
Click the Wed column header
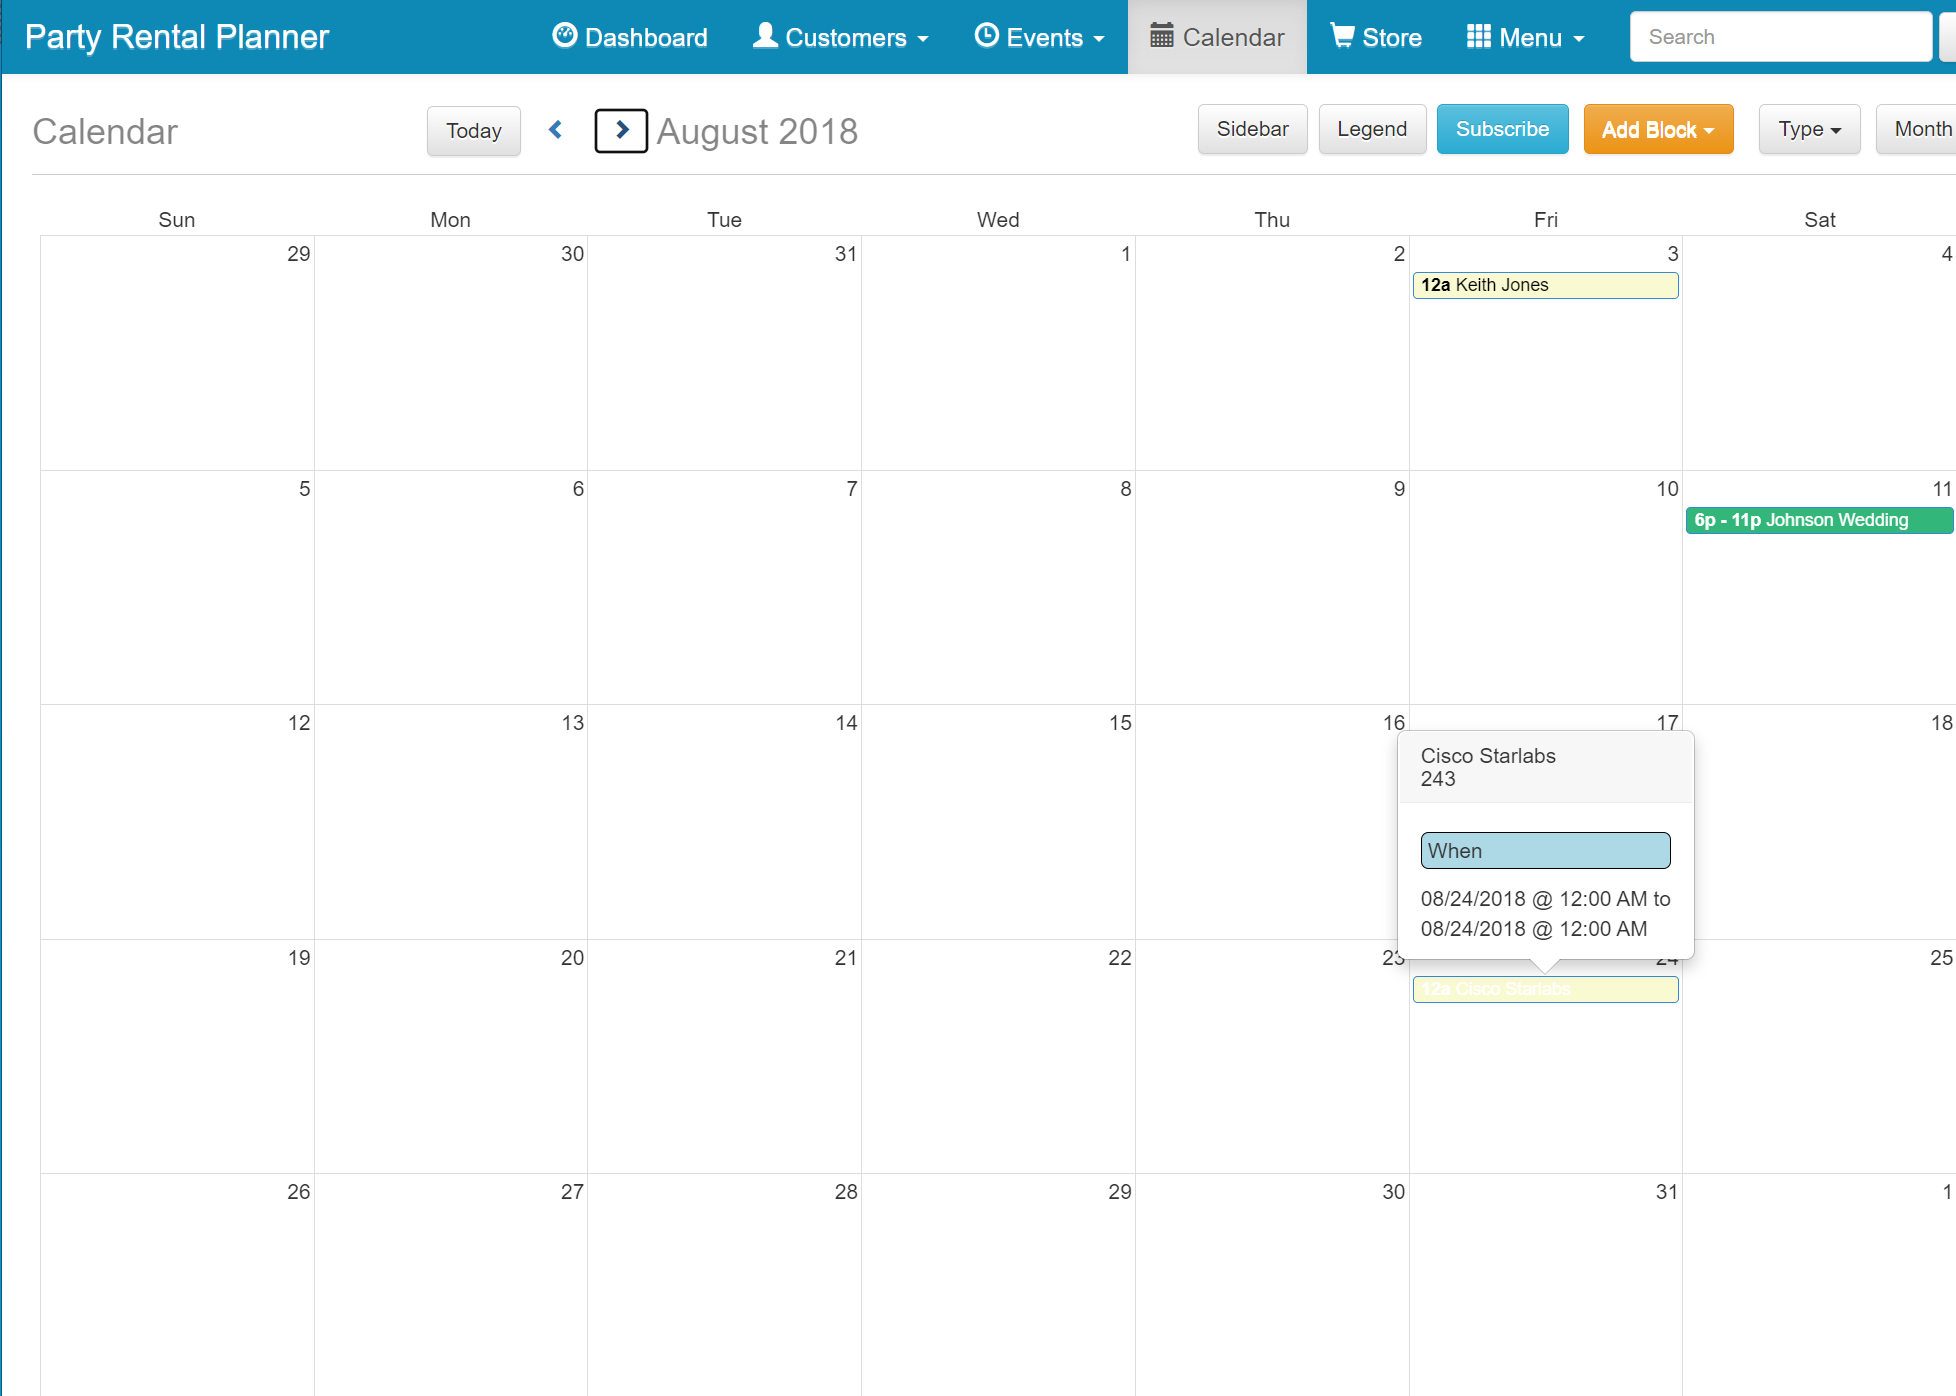[x=998, y=220]
